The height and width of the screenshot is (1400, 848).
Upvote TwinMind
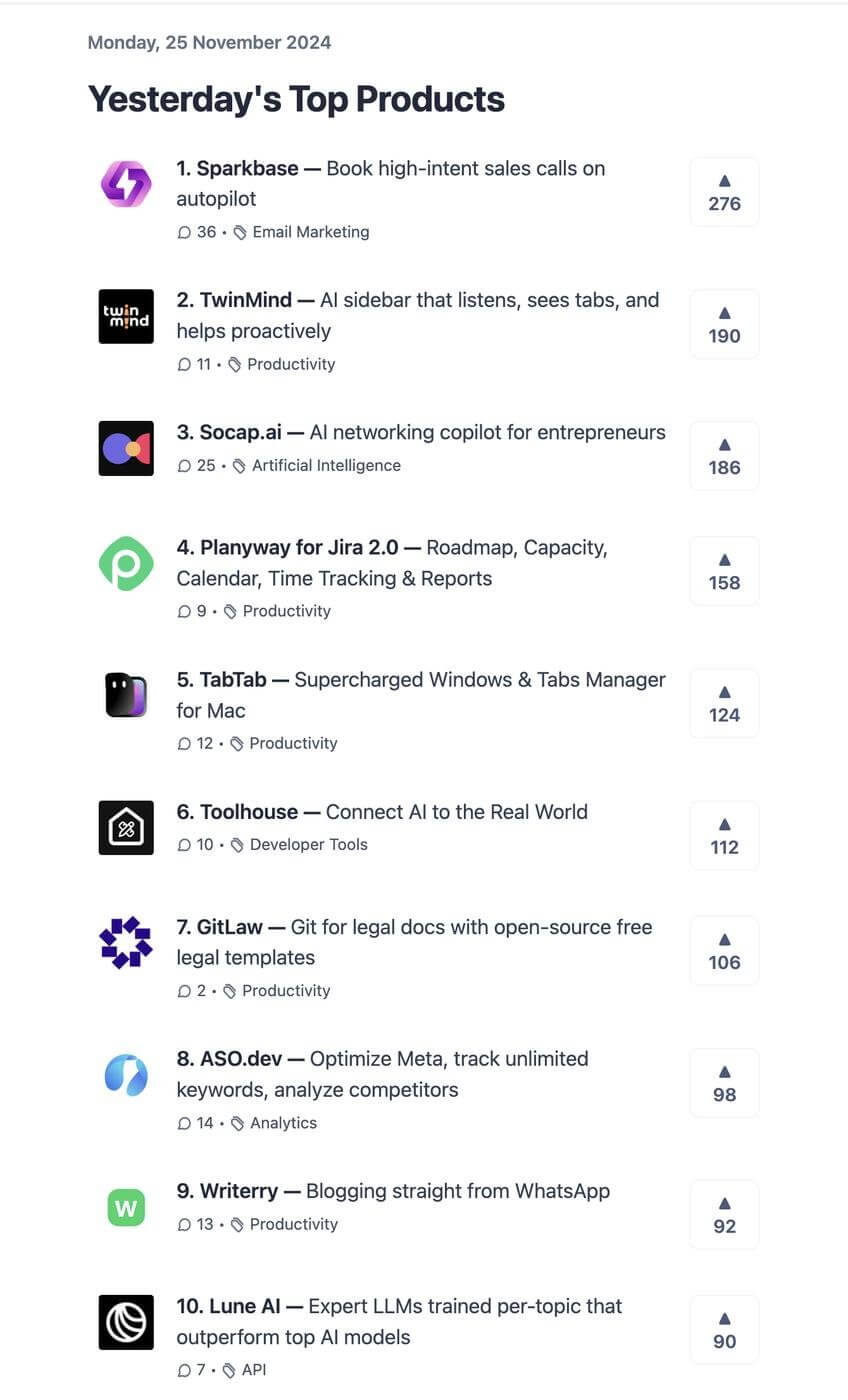(723, 323)
